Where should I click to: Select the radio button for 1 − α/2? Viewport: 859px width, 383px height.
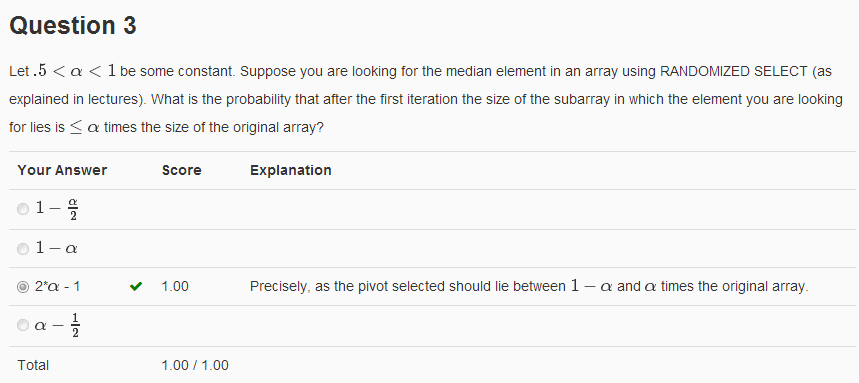pos(22,209)
